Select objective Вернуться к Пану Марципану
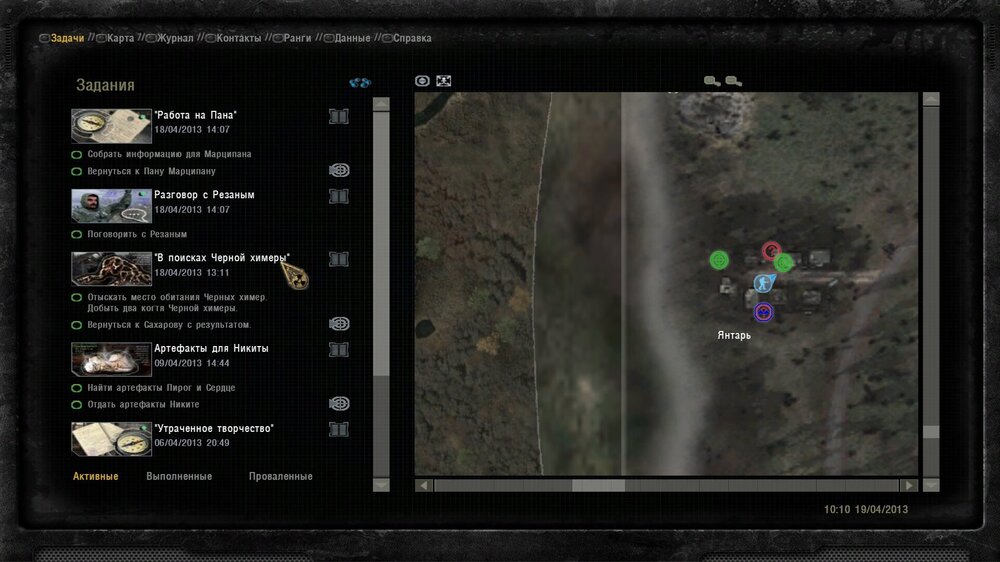 (x=151, y=172)
